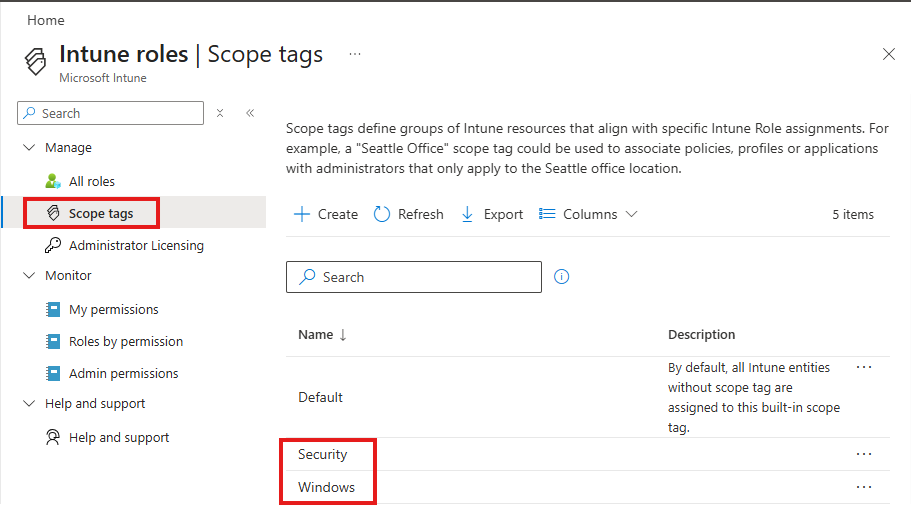Image resolution: width=911 pixels, height=506 pixels.
Task: Refresh the scope tags list
Action: [x=409, y=214]
